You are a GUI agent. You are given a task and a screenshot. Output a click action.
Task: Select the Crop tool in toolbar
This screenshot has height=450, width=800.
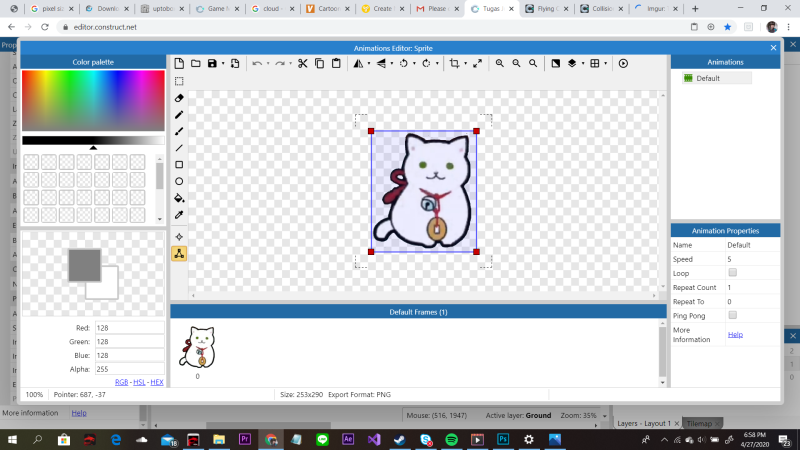[454, 63]
